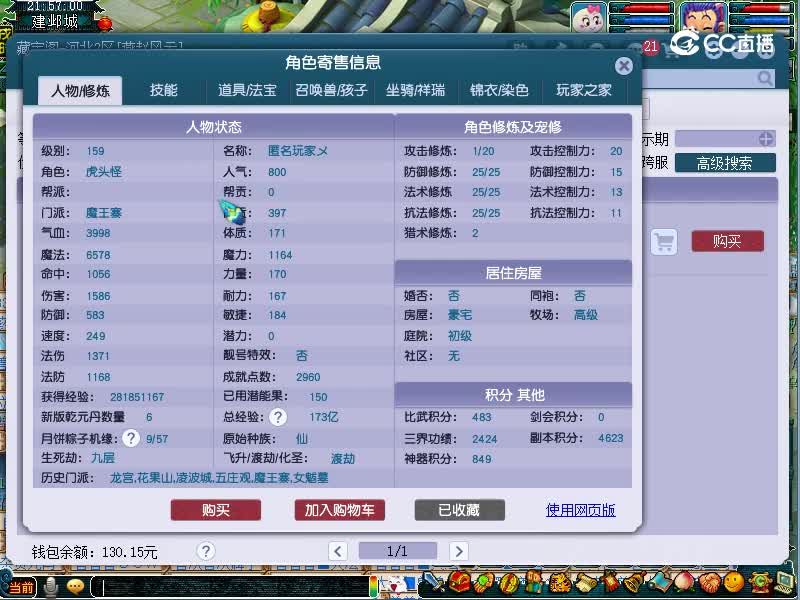The height and width of the screenshot is (600, 800).
Task: Click 生死劫 value 九层
Action: [103, 458]
